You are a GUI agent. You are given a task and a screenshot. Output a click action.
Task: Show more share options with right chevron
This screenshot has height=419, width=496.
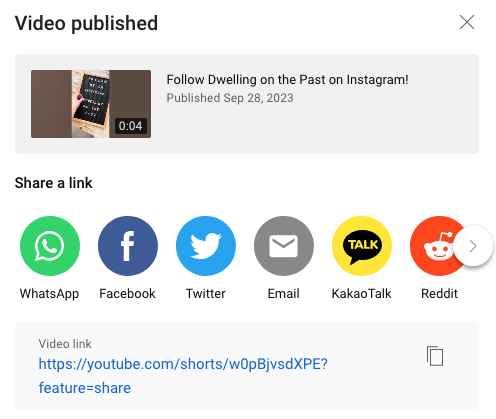coord(473,246)
